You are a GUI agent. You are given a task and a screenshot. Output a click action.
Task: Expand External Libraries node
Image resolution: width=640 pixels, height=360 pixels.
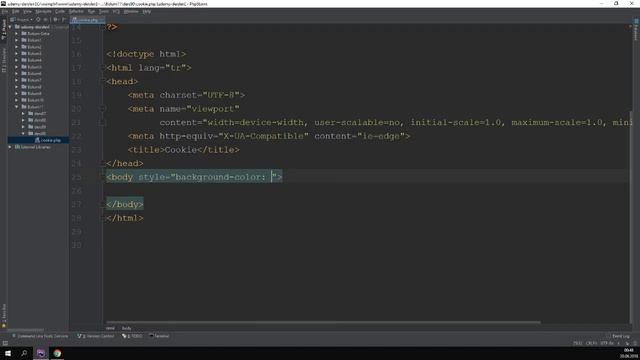(x=10, y=147)
